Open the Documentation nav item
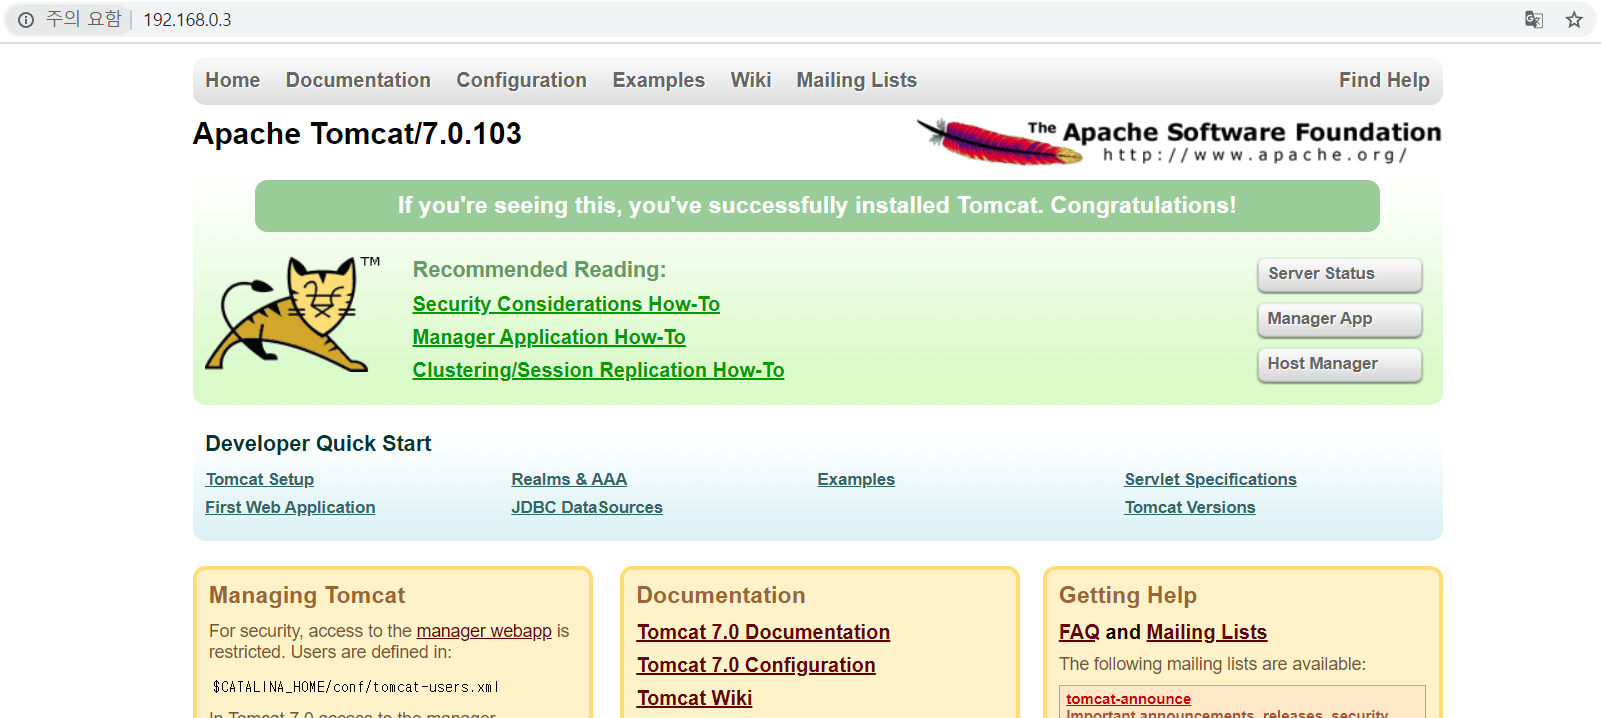The width and height of the screenshot is (1601, 718). (358, 80)
